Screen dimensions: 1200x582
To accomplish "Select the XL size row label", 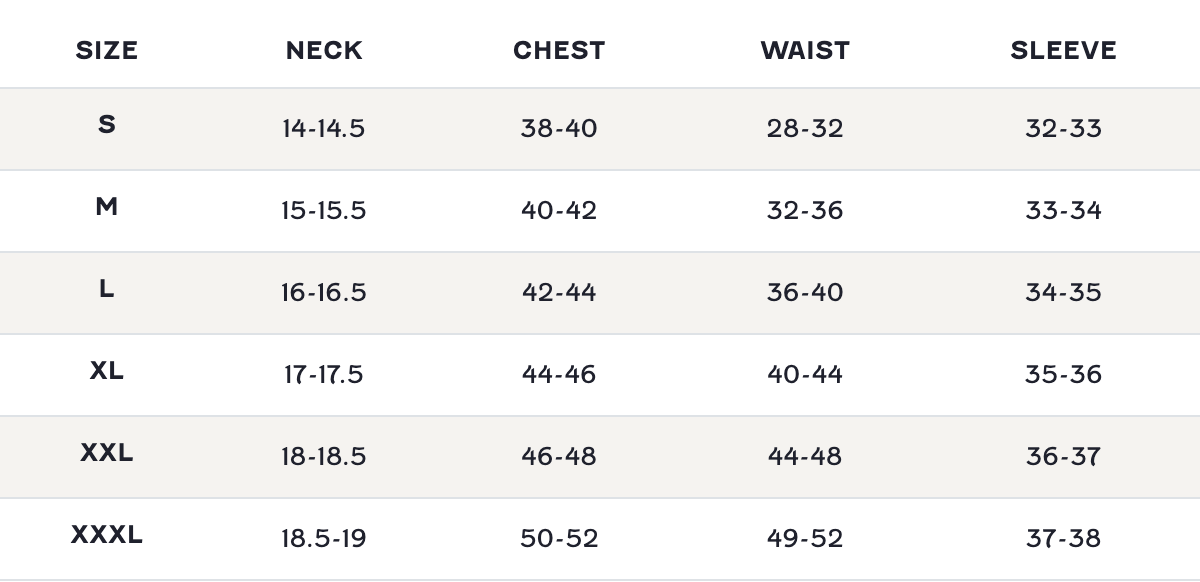I will tap(107, 371).
